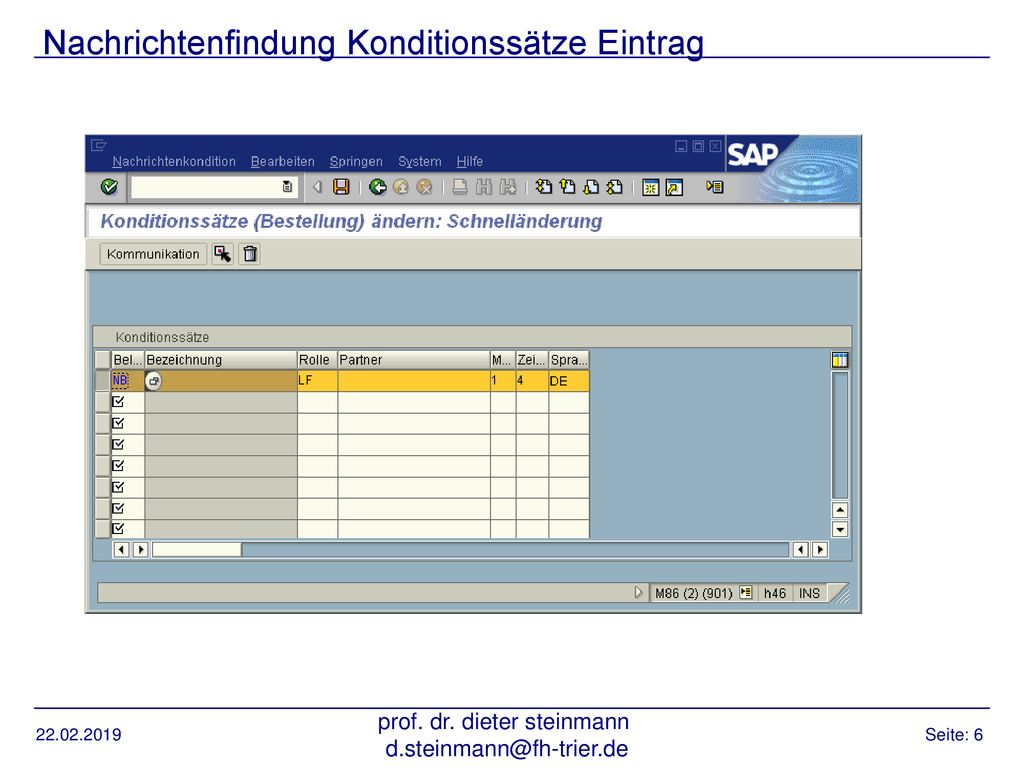The height and width of the screenshot is (768, 1024).
Task: Select the Partner column header
Action: pos(414,360)
